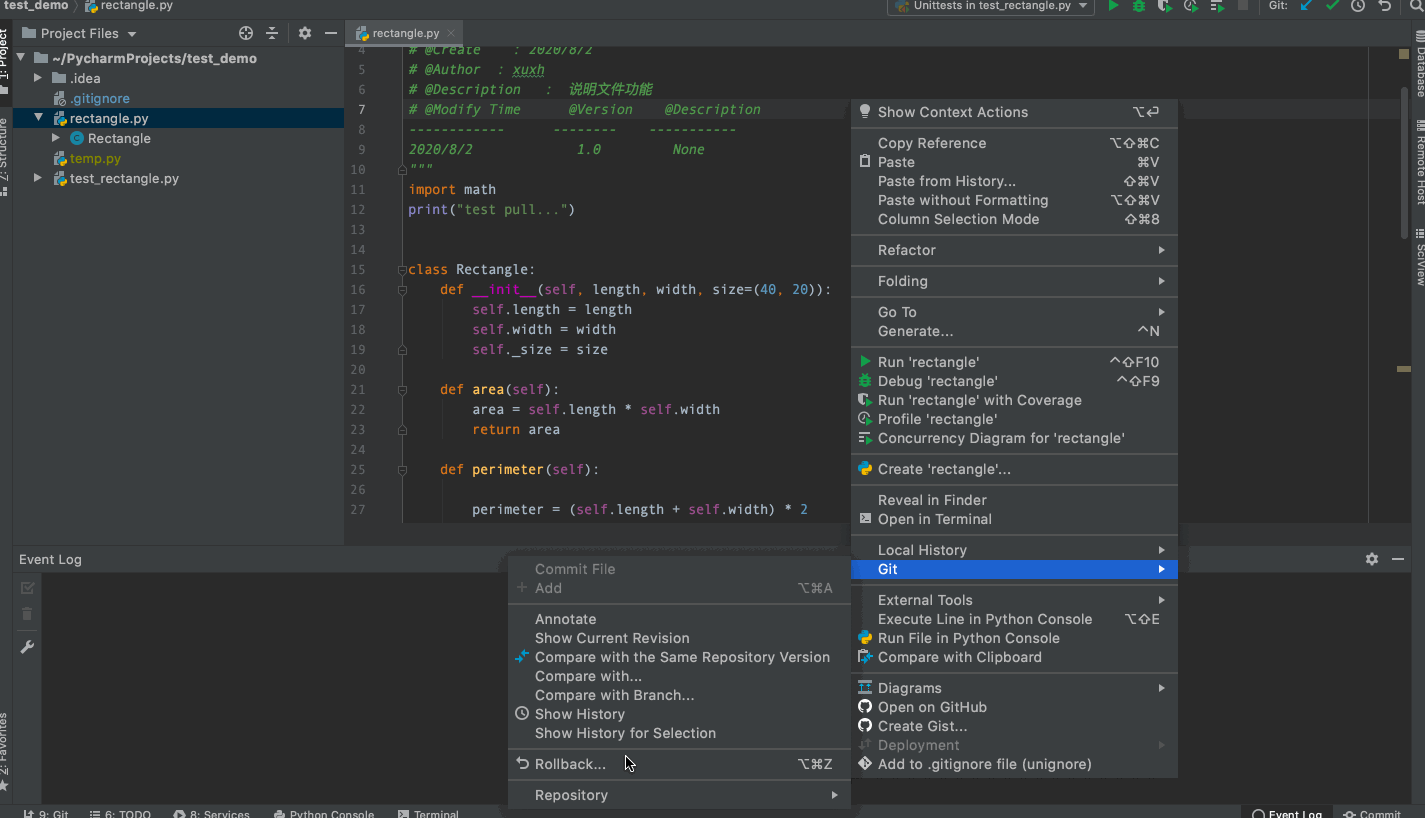Select Show Context Actions
Viewport: 1425px width, 818px height.
coord(1014,112)
